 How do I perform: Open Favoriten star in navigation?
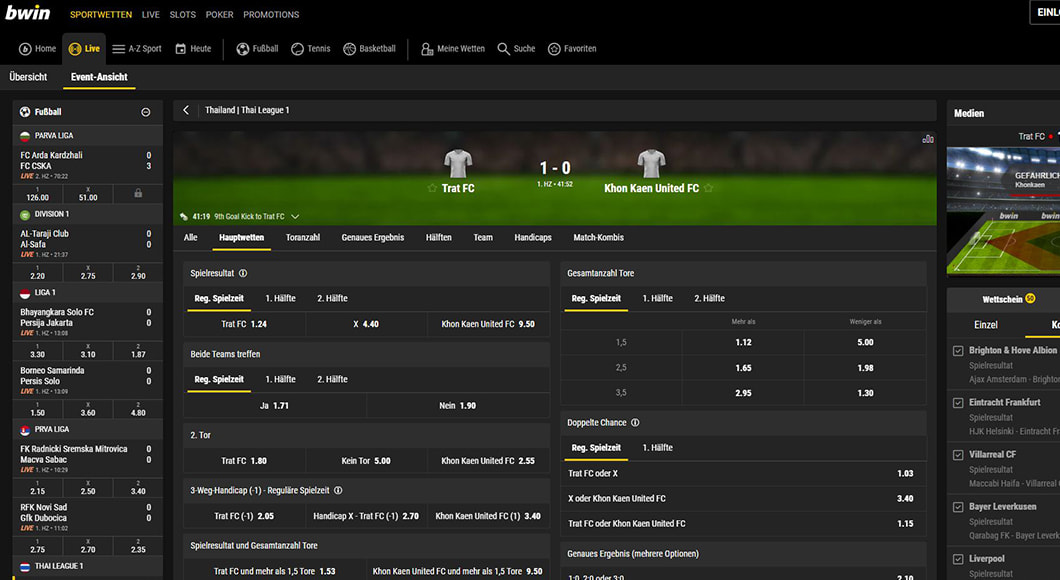tap(554, 49)
